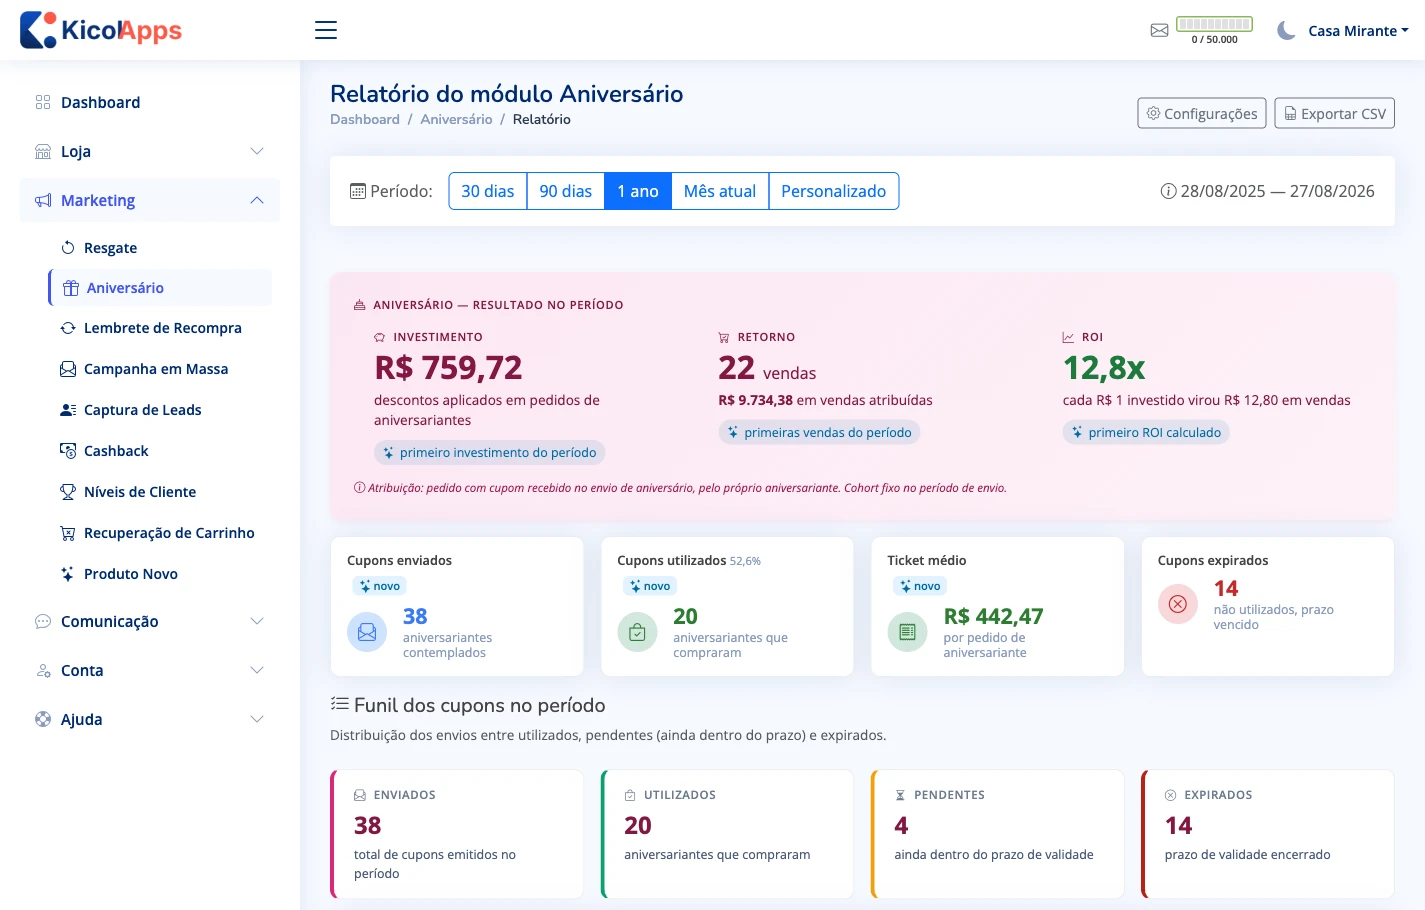This screenshot has height=910, width=1425.
Task: Toggle the hamburger sidebar menu
Action: coord(326,30)
